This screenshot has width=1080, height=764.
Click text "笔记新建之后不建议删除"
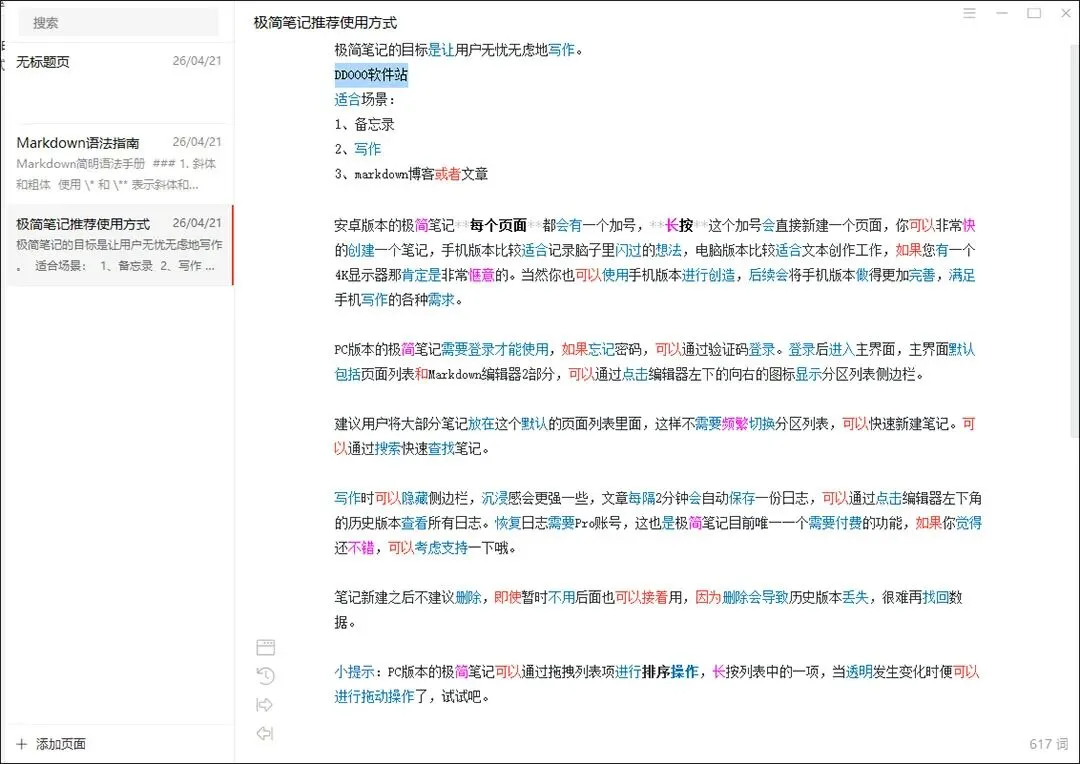[x=408, y=597]
